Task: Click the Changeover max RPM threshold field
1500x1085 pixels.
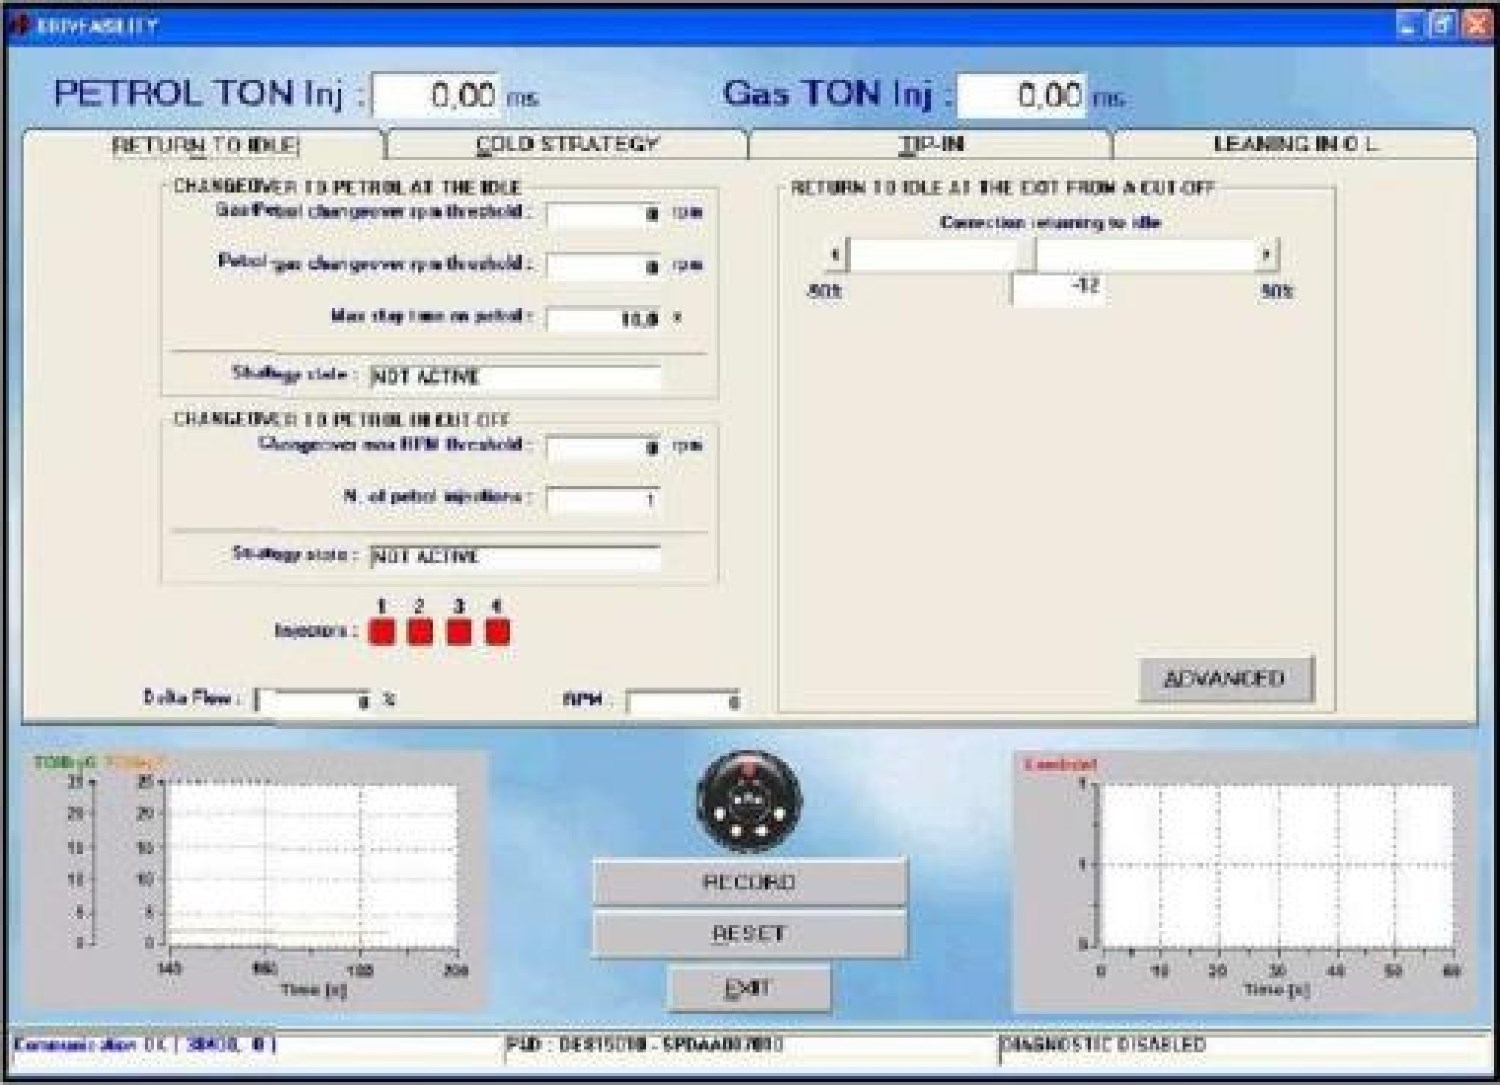Action: [x=605, y=448]
